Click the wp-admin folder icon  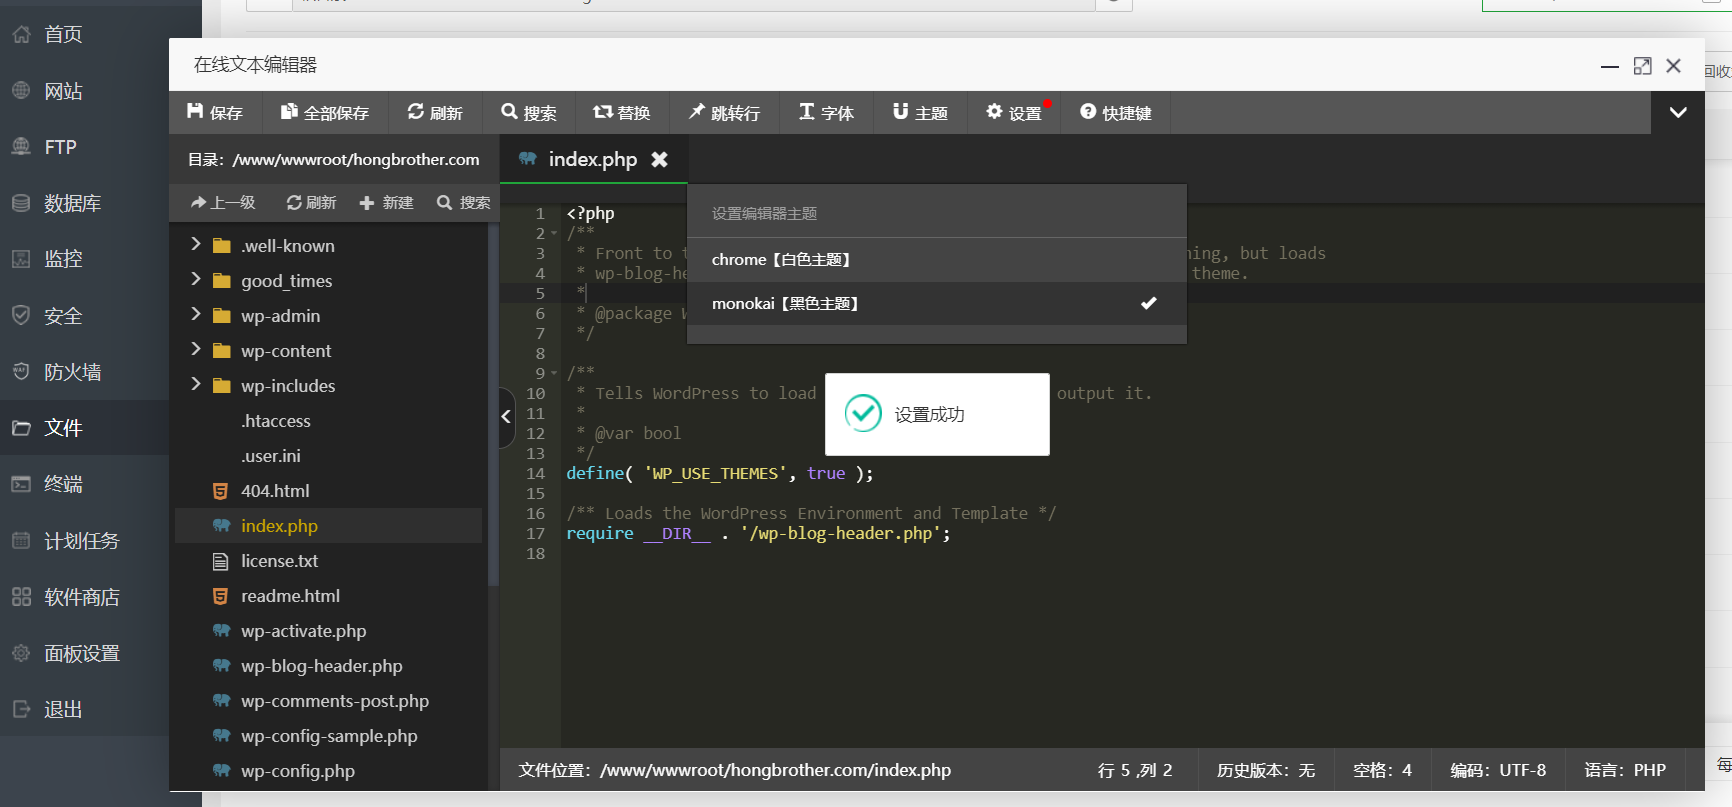point(222,316)
